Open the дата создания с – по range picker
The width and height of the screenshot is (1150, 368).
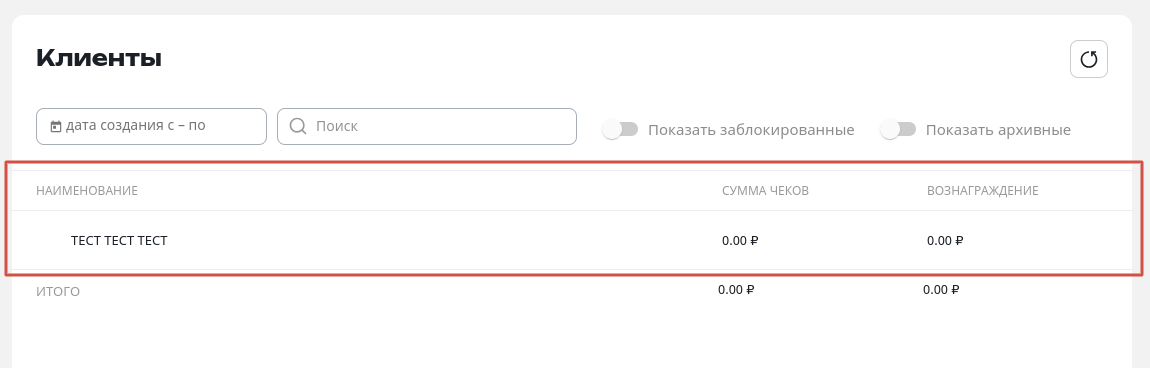pyautogui.click(x=151, y=126)
